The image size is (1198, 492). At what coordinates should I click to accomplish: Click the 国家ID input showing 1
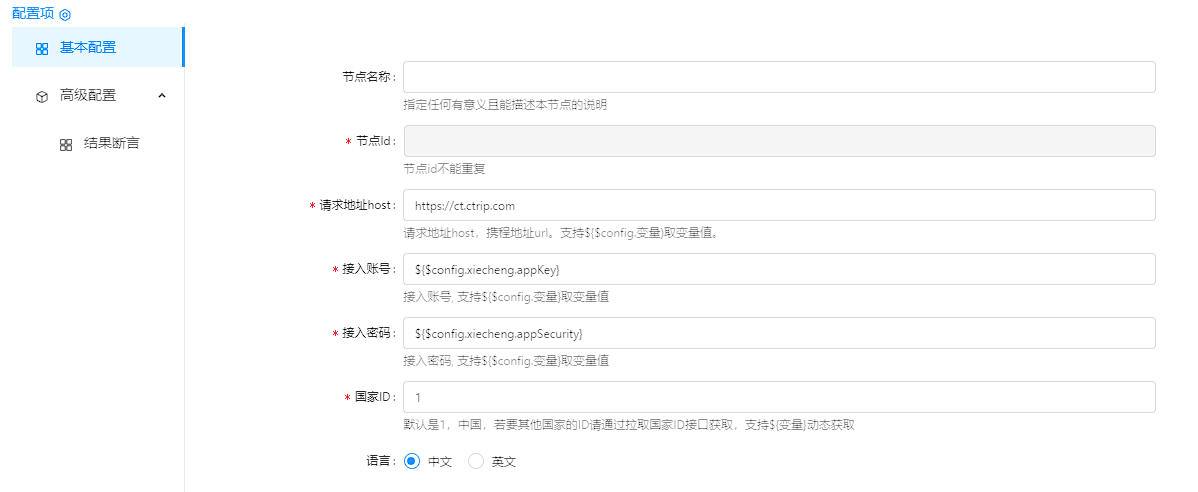click(779, 397)
